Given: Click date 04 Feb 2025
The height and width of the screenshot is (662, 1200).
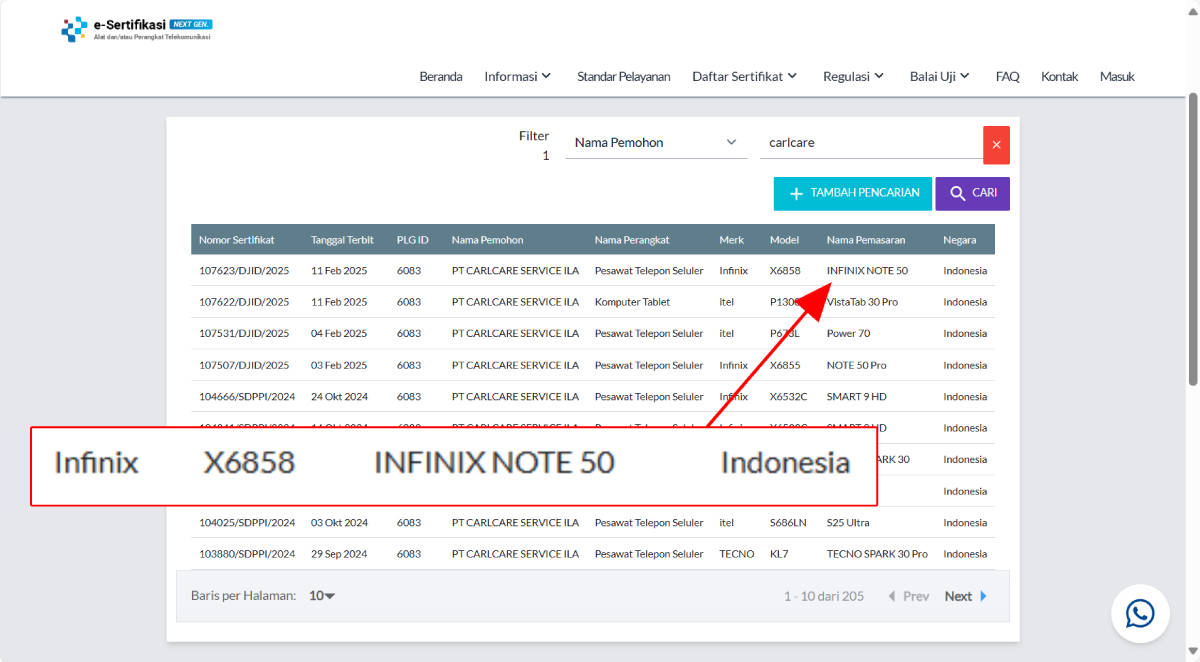Looking at the screenshot, I should click(x=339, y=334).
